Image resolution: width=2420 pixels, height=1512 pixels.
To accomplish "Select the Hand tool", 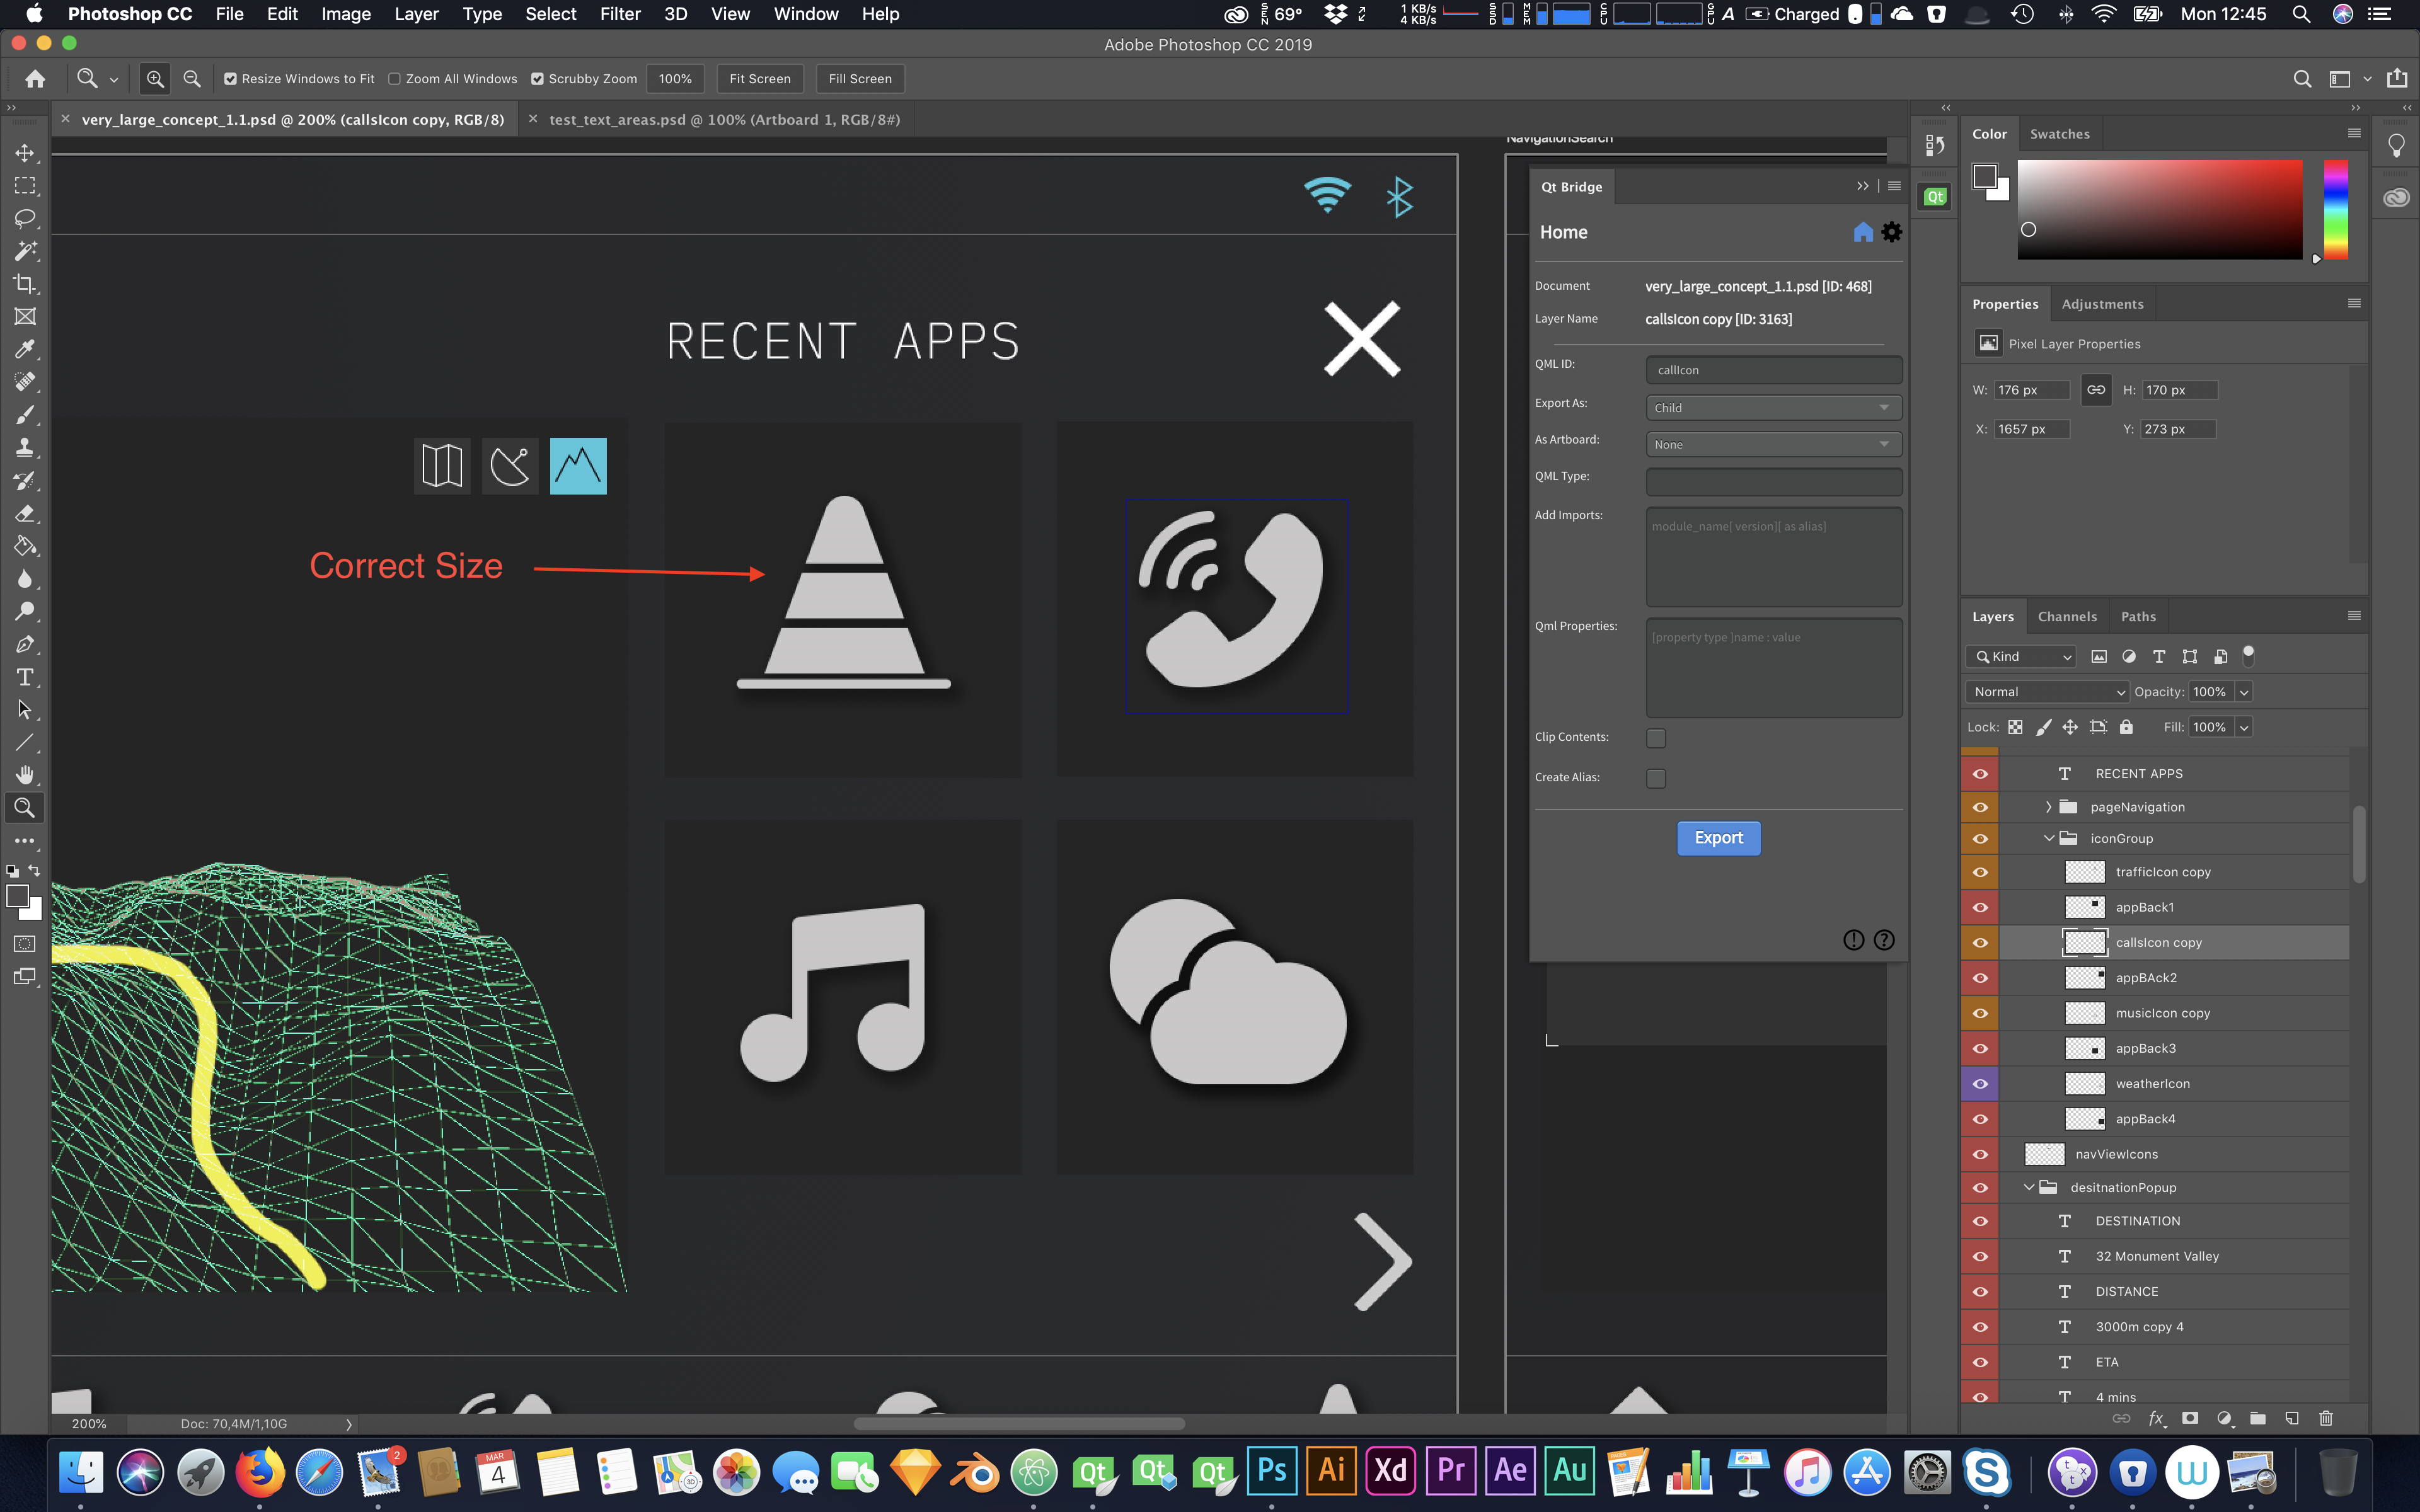I will click(x=24, y=775).
